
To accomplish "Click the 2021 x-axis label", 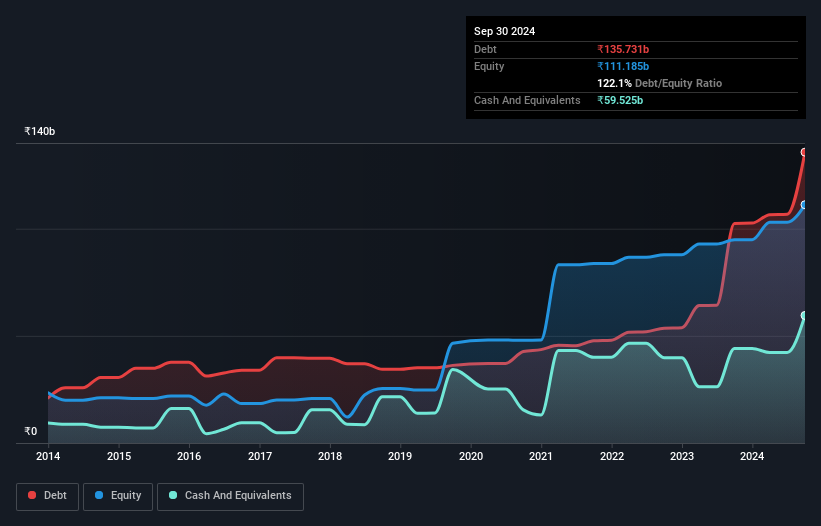I will pos(541,456).
